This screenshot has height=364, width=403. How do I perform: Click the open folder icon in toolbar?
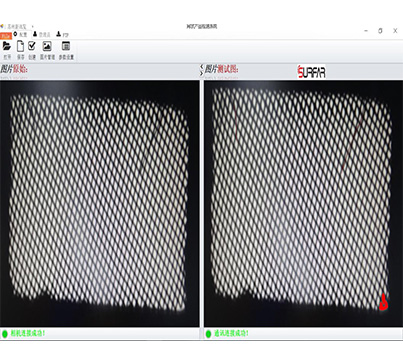[x=7, y=46]
